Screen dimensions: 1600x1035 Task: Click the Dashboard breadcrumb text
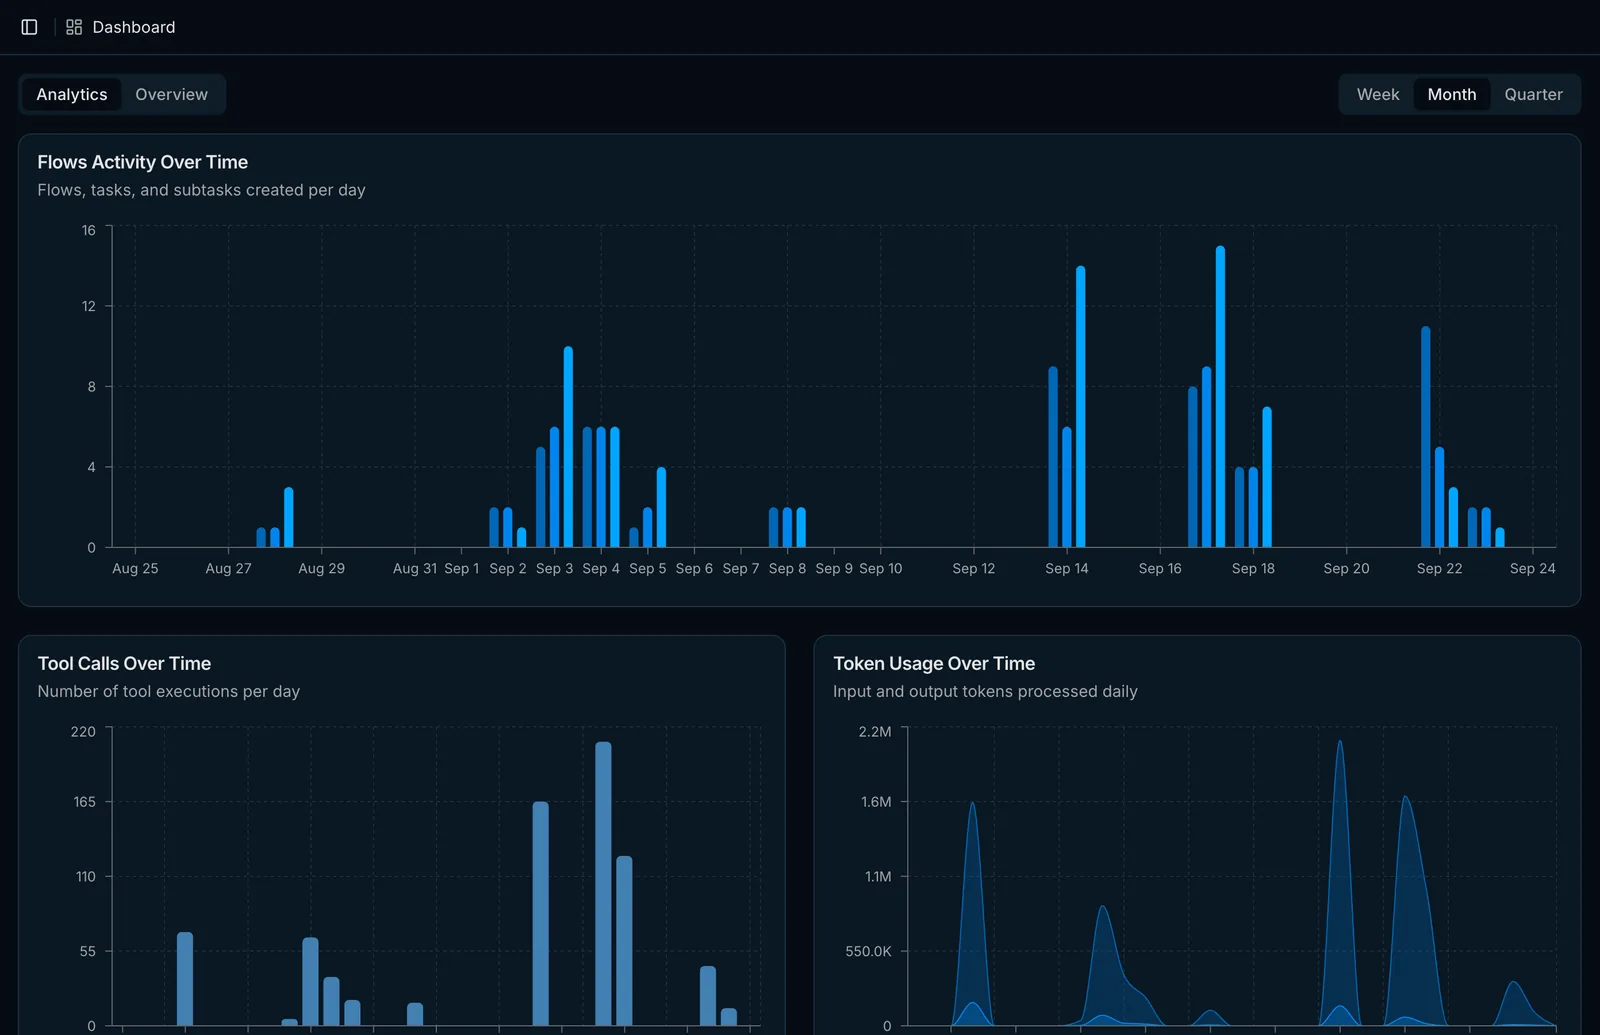[134, 27]
